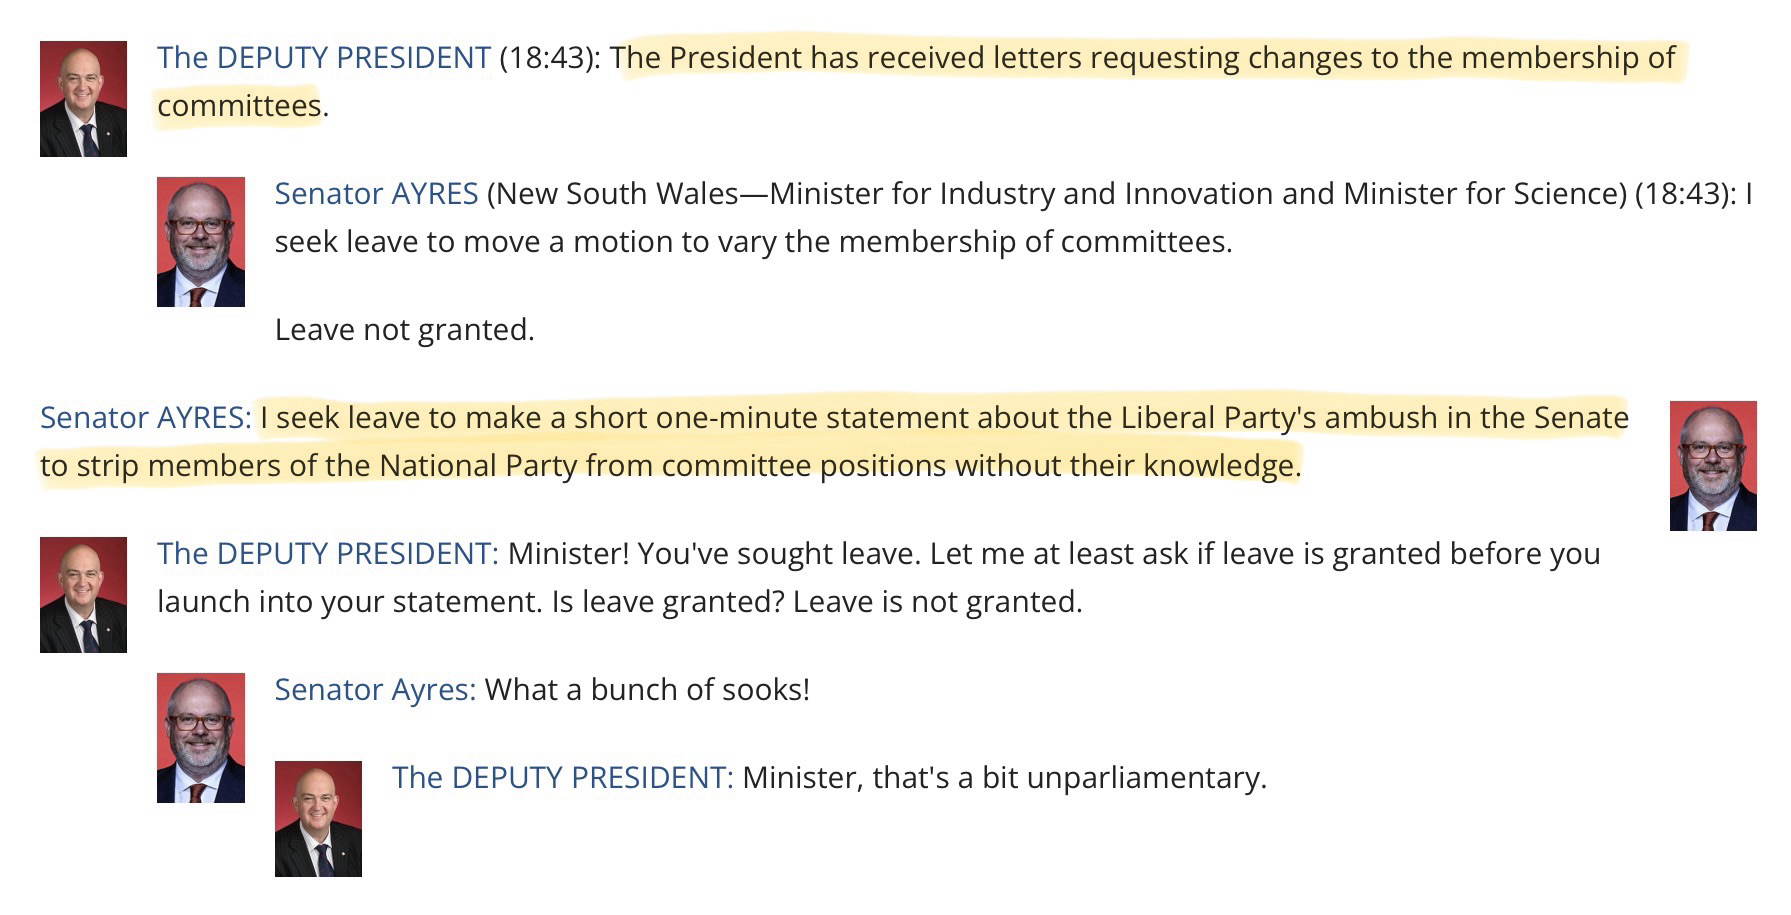Click the text 'Is leave granted? Leave is not granted.'

[x=816, y=602]
